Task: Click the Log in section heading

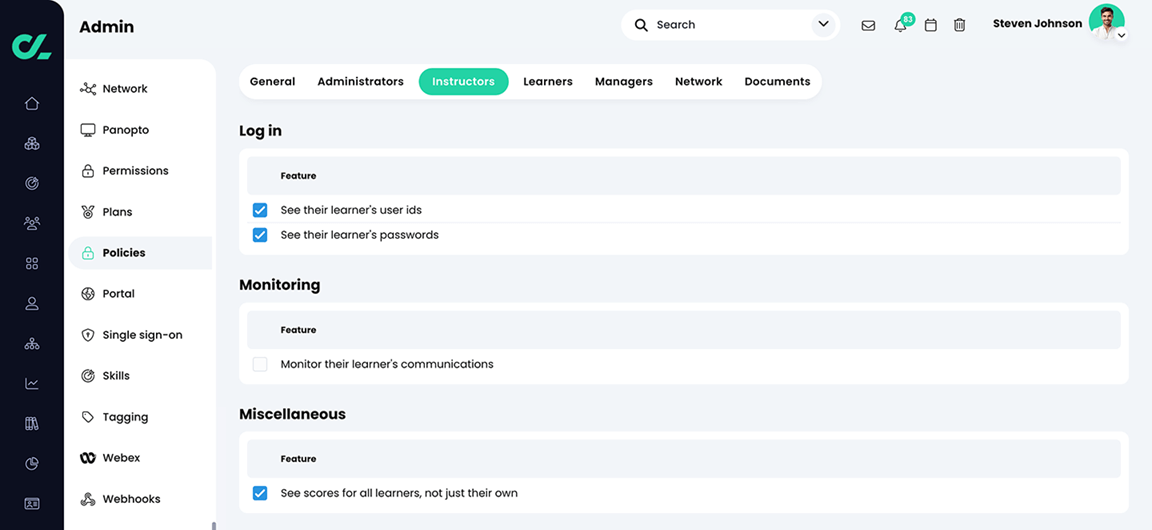Action: coord(260,131)
